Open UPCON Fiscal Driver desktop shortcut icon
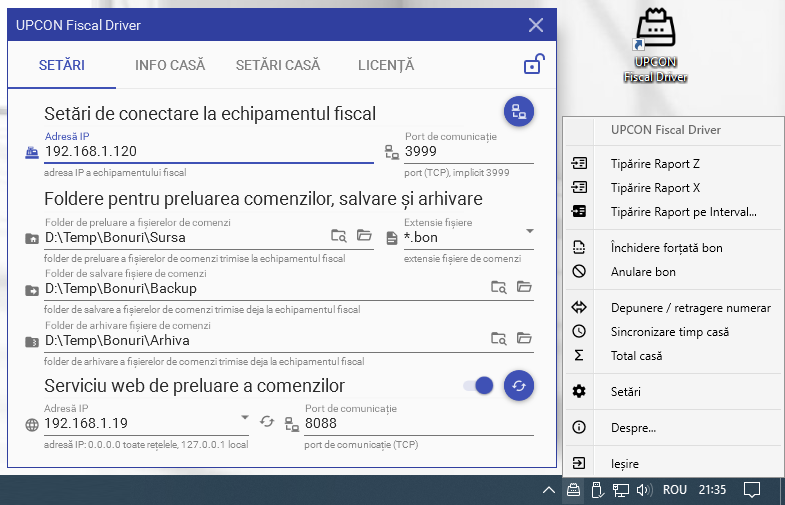 pos(655,45)
